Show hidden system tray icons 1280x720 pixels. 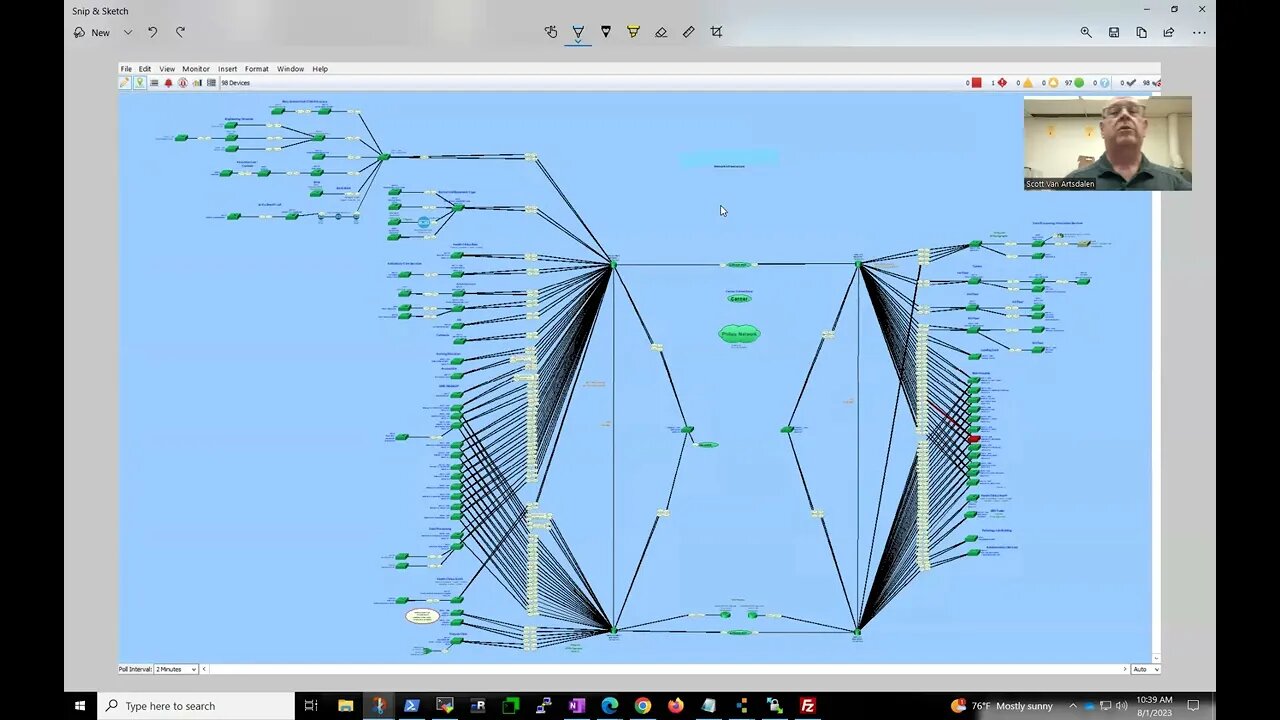point(1073,705)
